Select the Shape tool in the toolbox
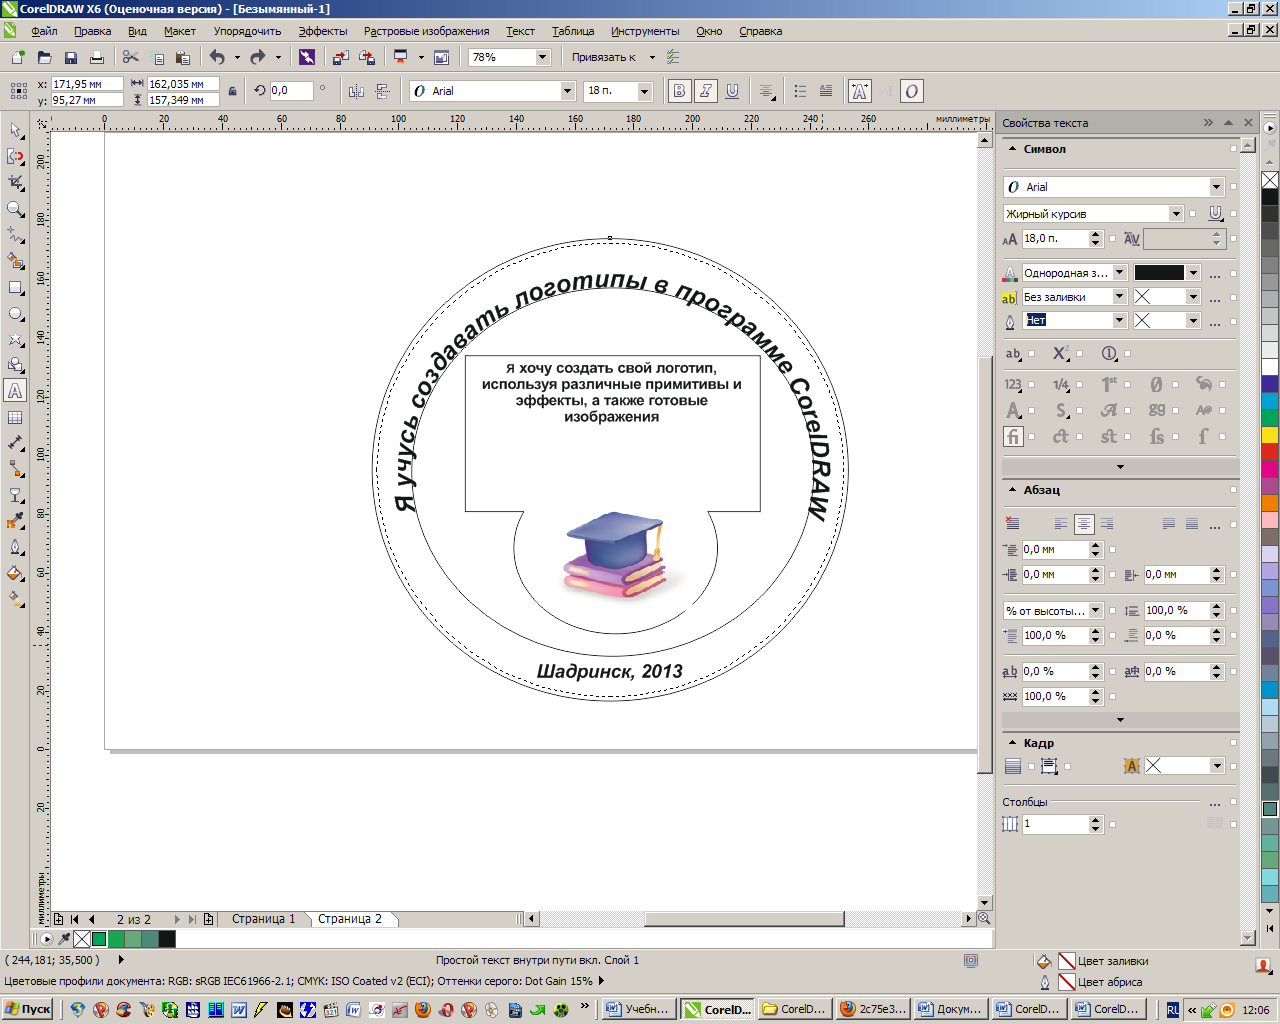The height and width of the screenshot is (1024, 1280). tap(15, 157)
